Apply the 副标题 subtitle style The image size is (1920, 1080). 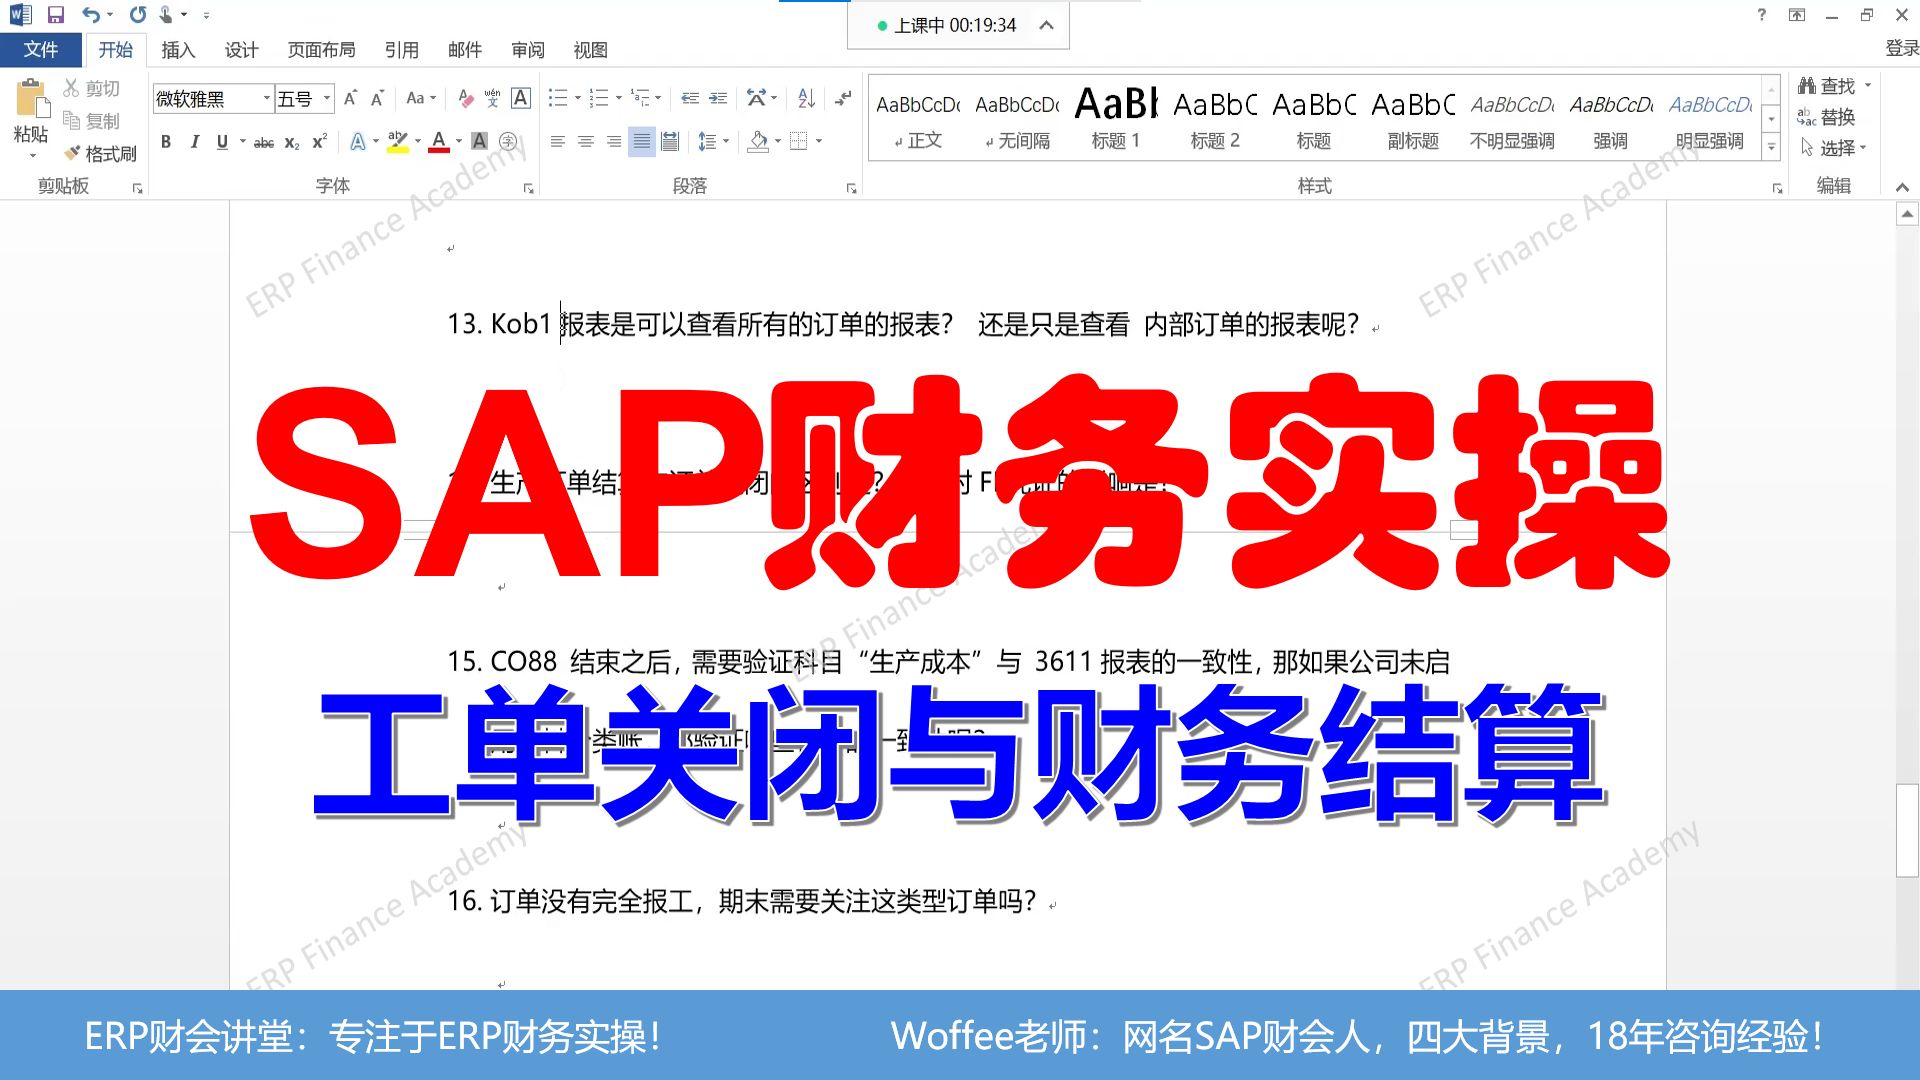(x=1413, y=118)
